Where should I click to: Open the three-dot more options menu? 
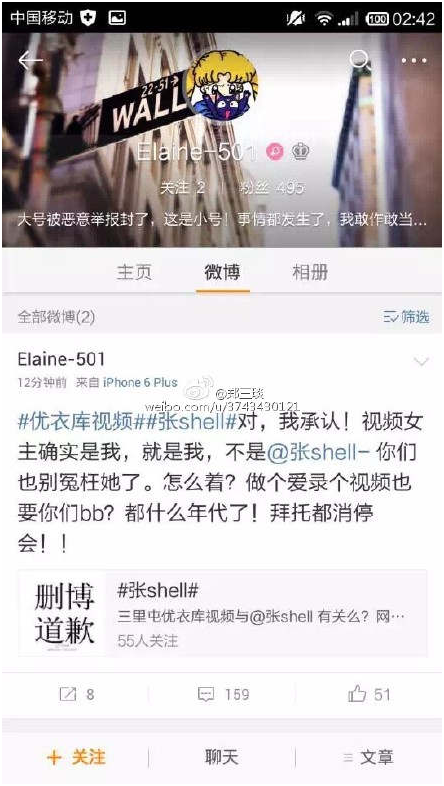pyautogui.click(x=414, y=61)
